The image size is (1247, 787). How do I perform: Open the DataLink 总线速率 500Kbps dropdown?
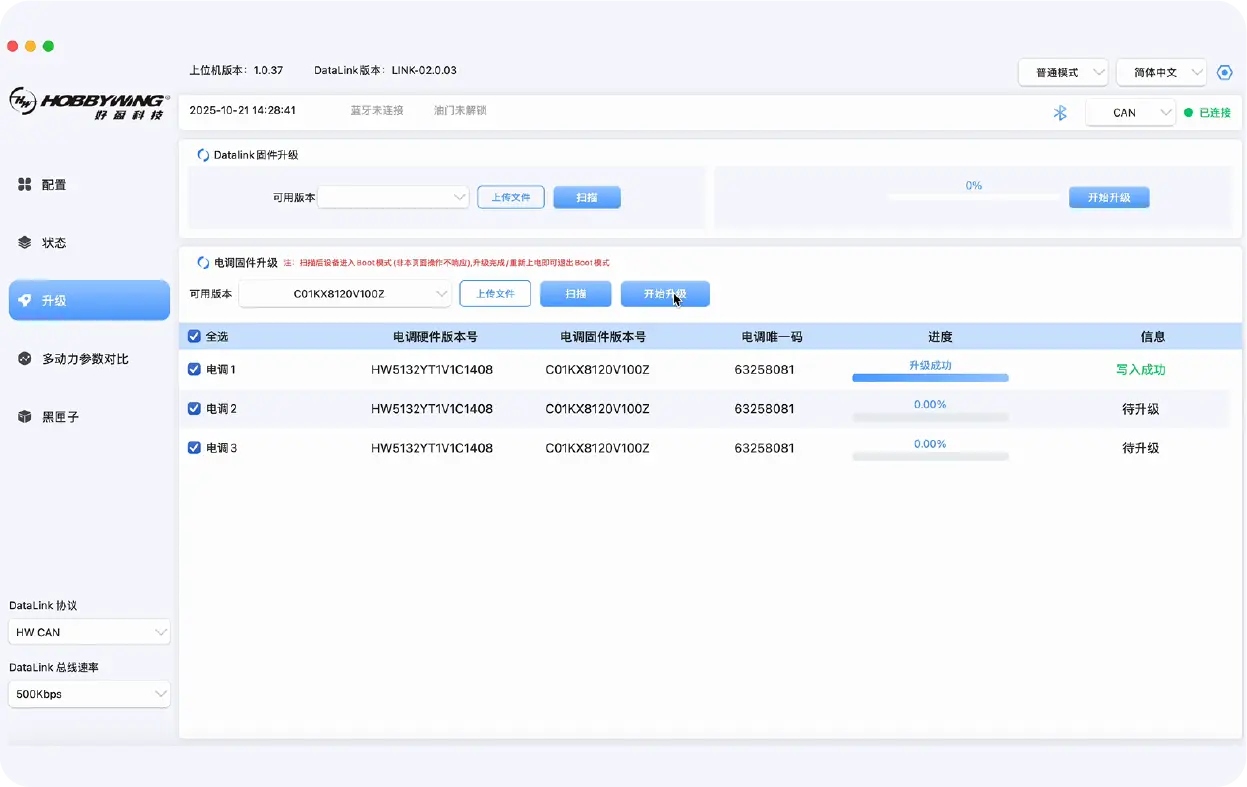coord(89,694)
